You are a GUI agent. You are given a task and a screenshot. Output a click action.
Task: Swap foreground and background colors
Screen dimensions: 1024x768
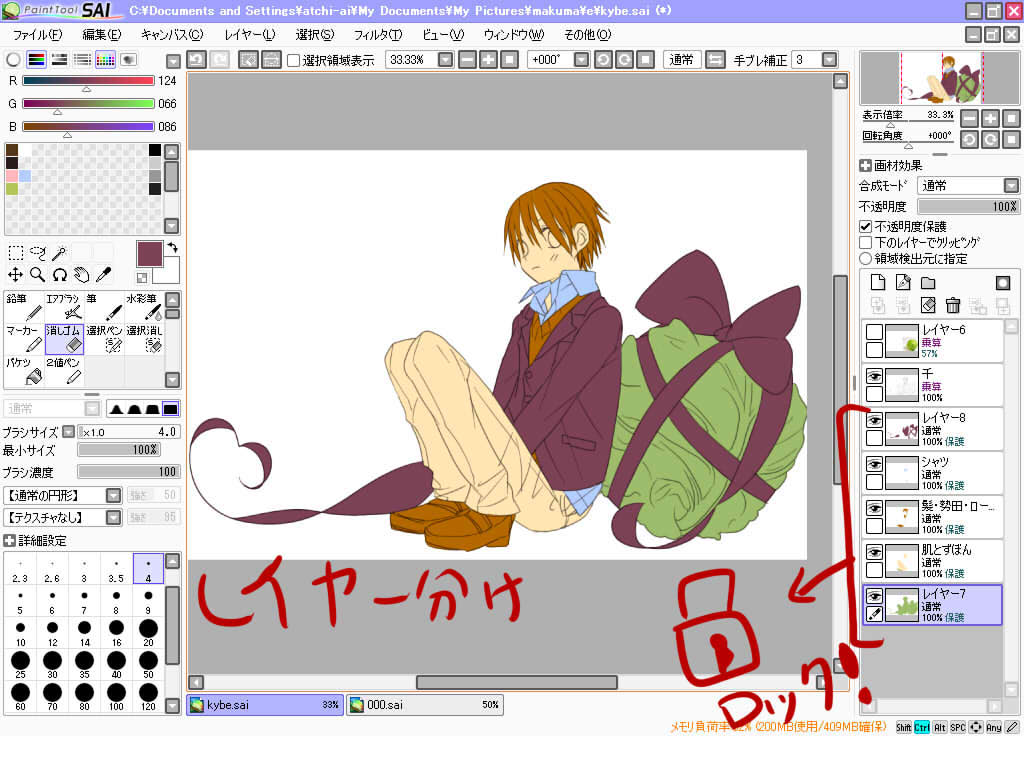[x=172, y=248]
